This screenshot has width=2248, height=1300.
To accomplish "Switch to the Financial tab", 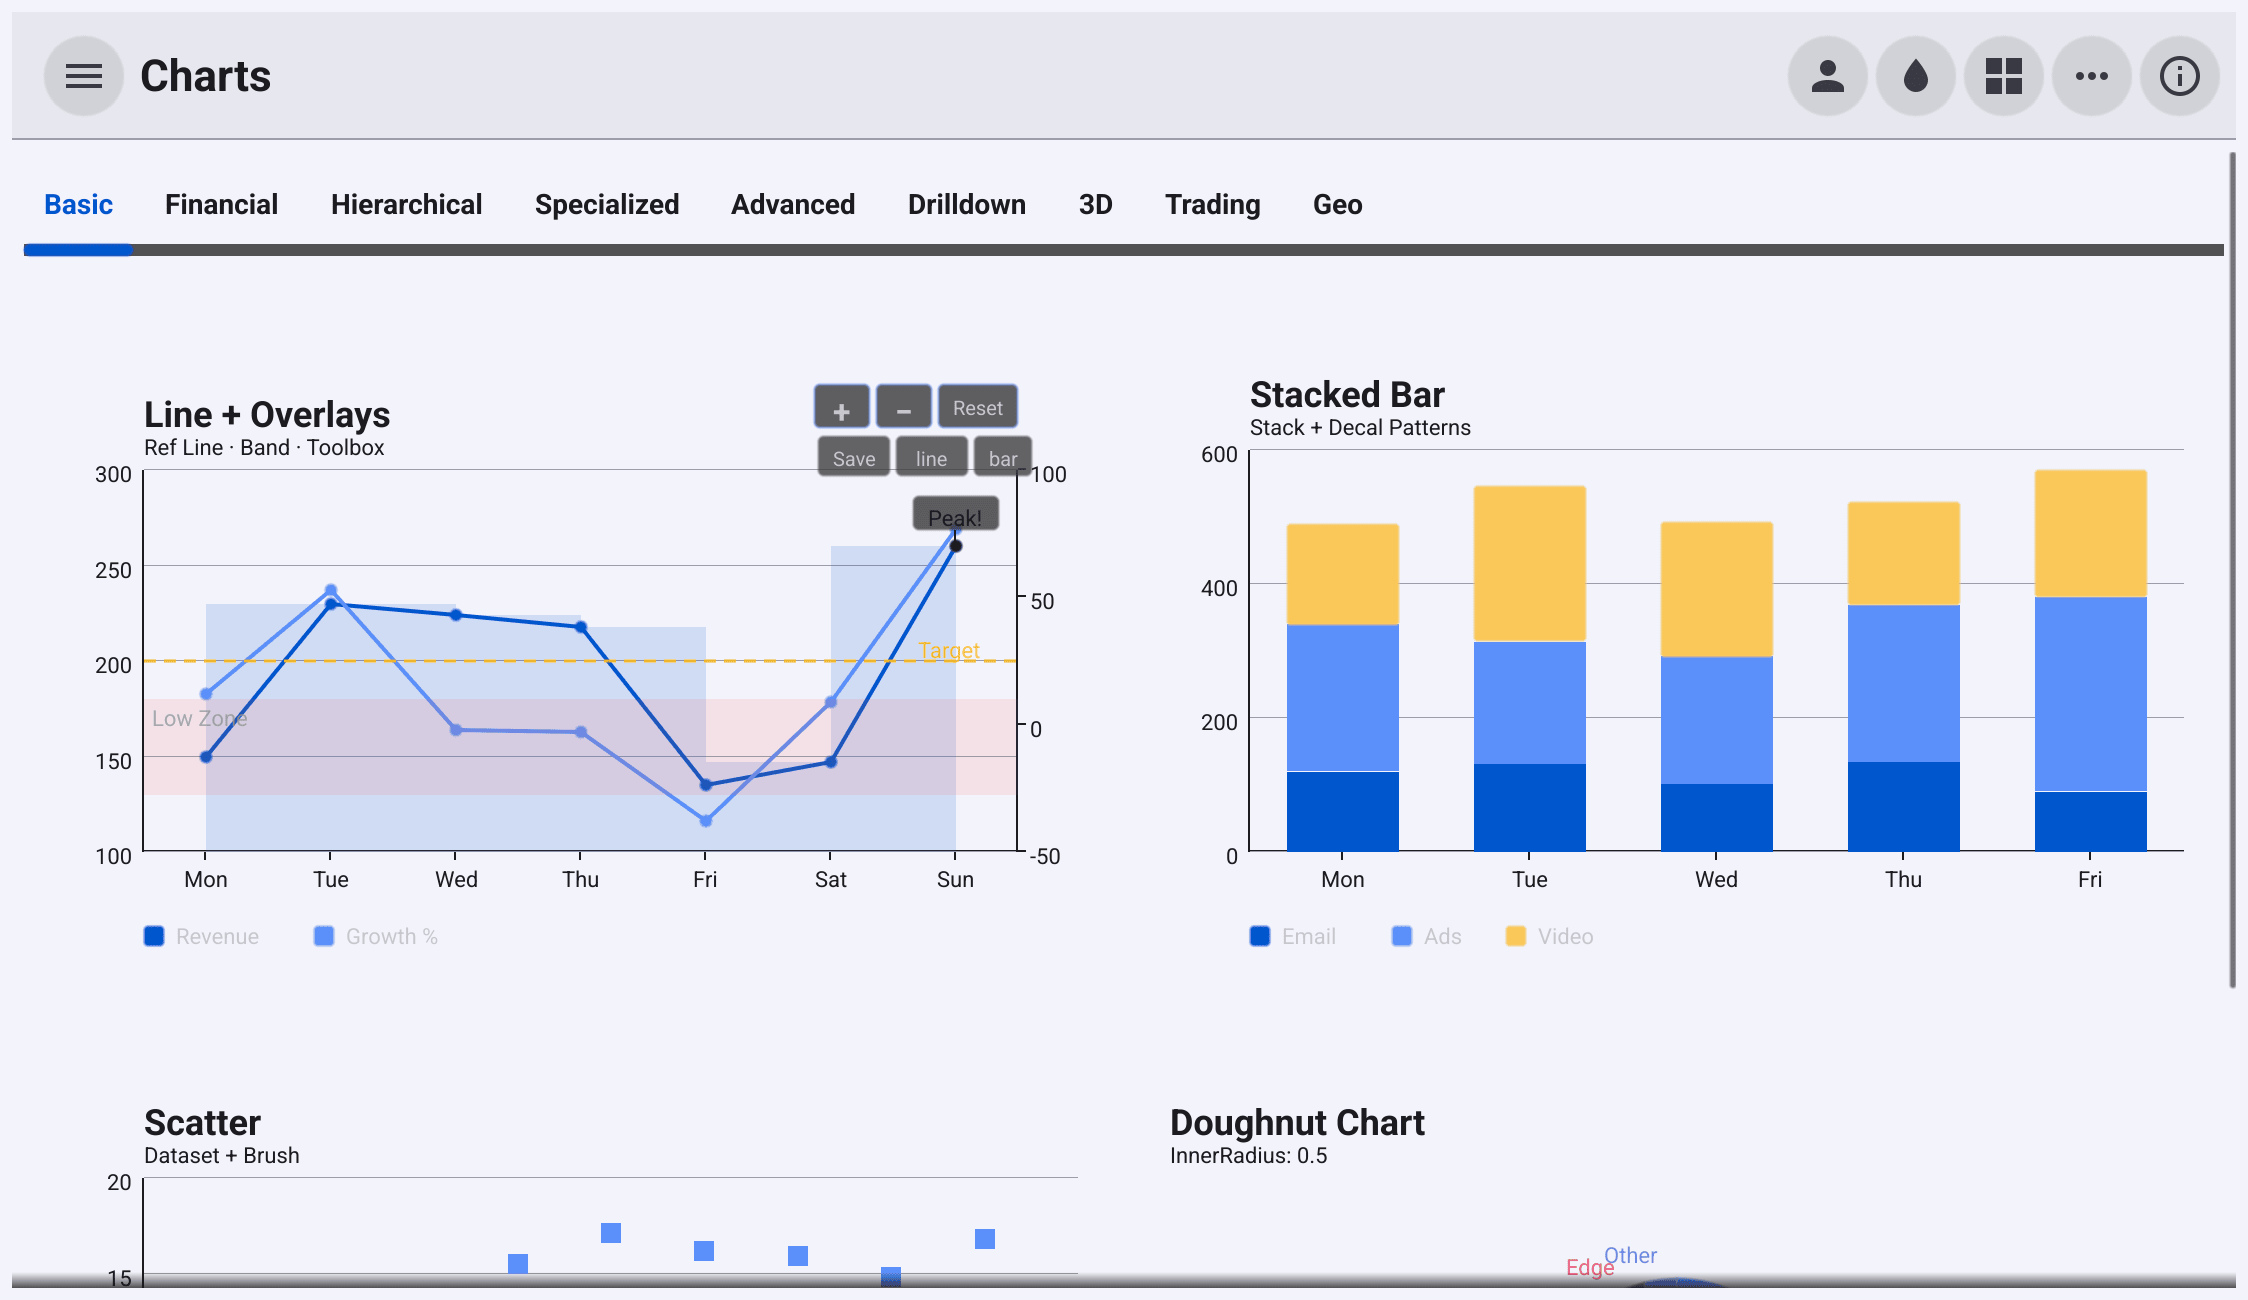I will coord(221,204).
